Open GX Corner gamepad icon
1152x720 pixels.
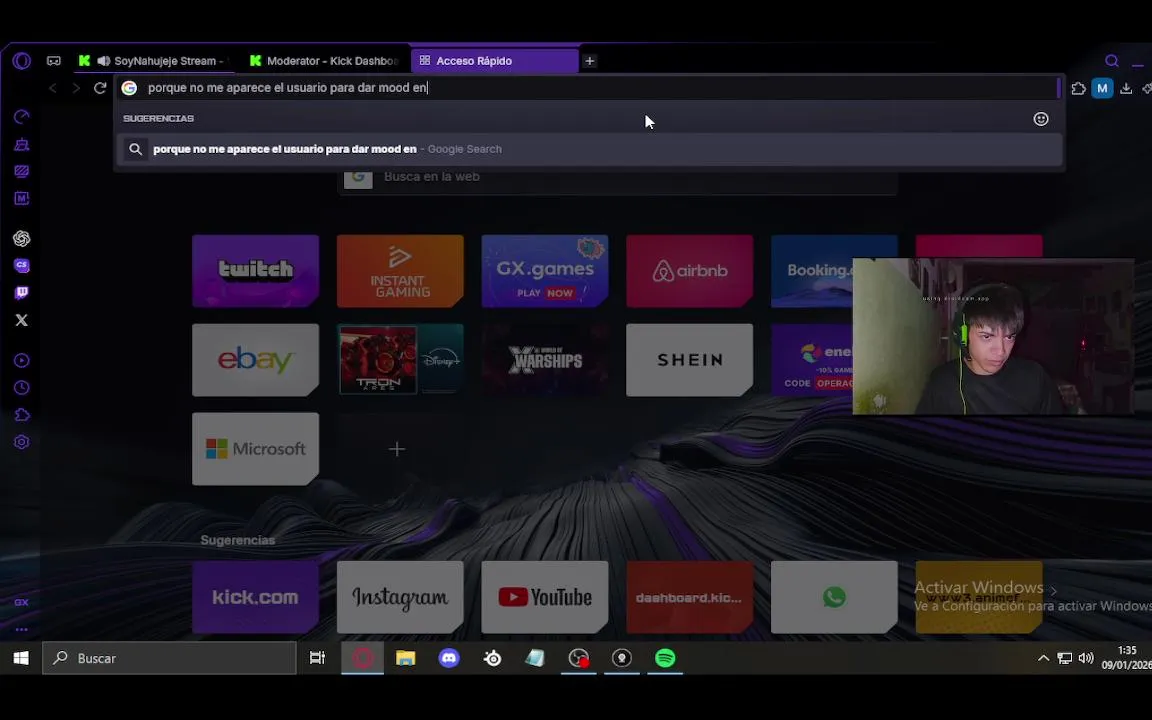tap(54, 61)
